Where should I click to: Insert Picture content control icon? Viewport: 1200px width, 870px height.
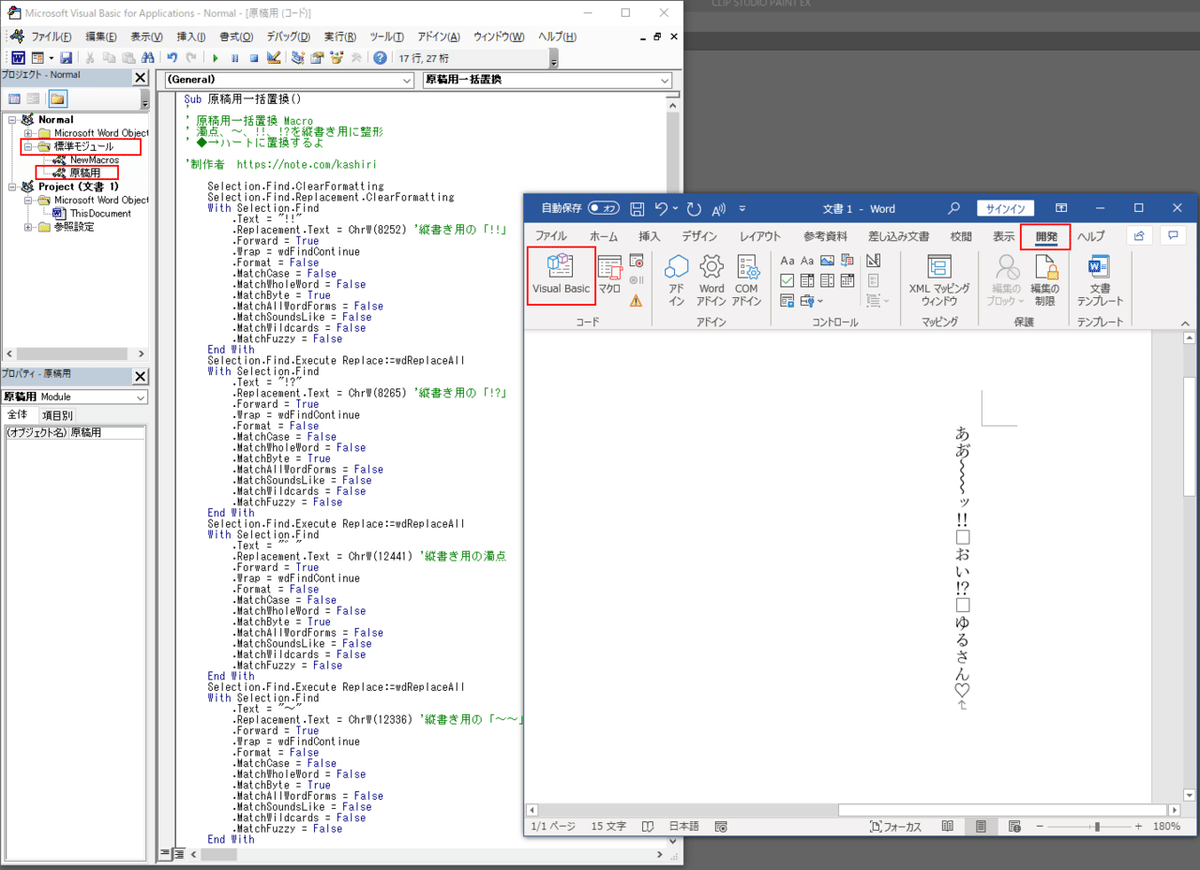[827, 262]
